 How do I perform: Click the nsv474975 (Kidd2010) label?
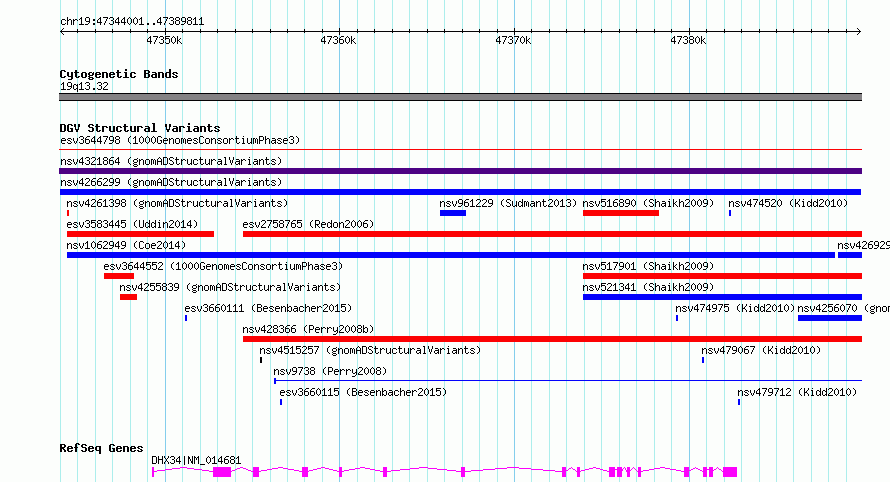click(735, 308)
